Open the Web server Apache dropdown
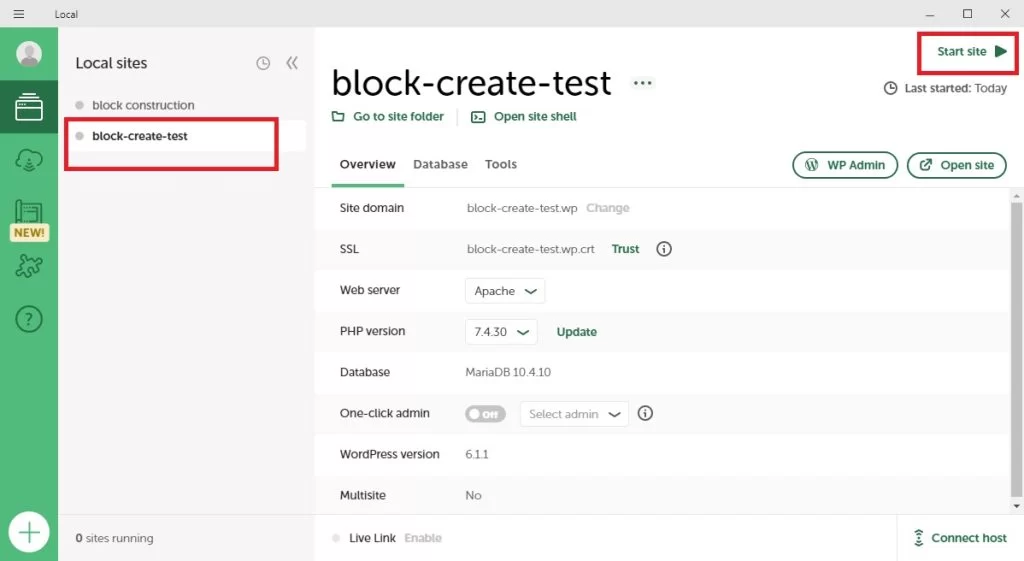Viewport: 1024px width, 561px height. [x=505, y=291]
